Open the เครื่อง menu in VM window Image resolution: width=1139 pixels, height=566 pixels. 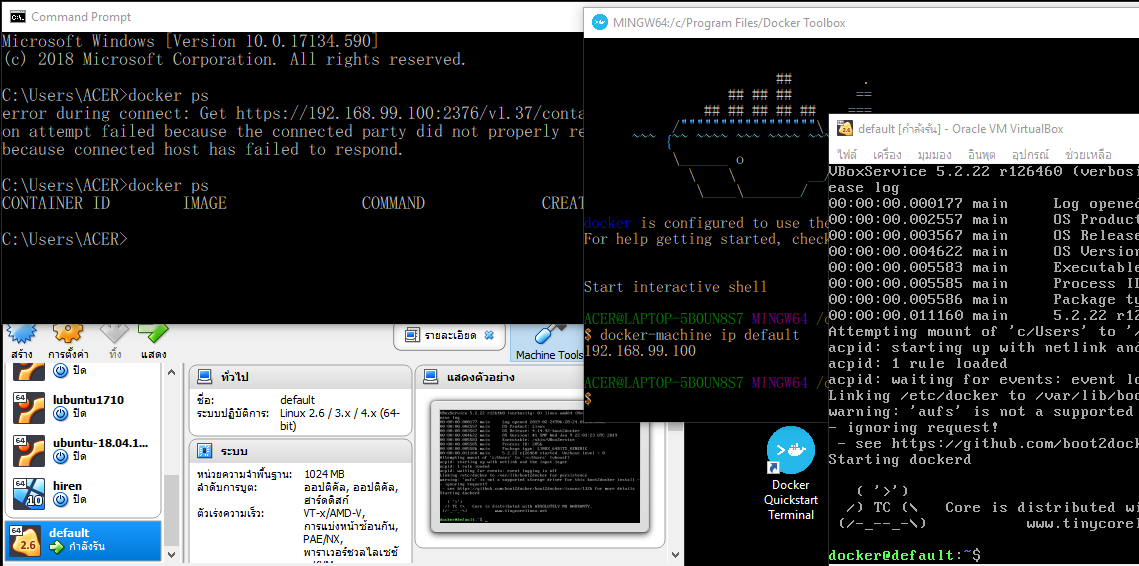click(886, 155)
